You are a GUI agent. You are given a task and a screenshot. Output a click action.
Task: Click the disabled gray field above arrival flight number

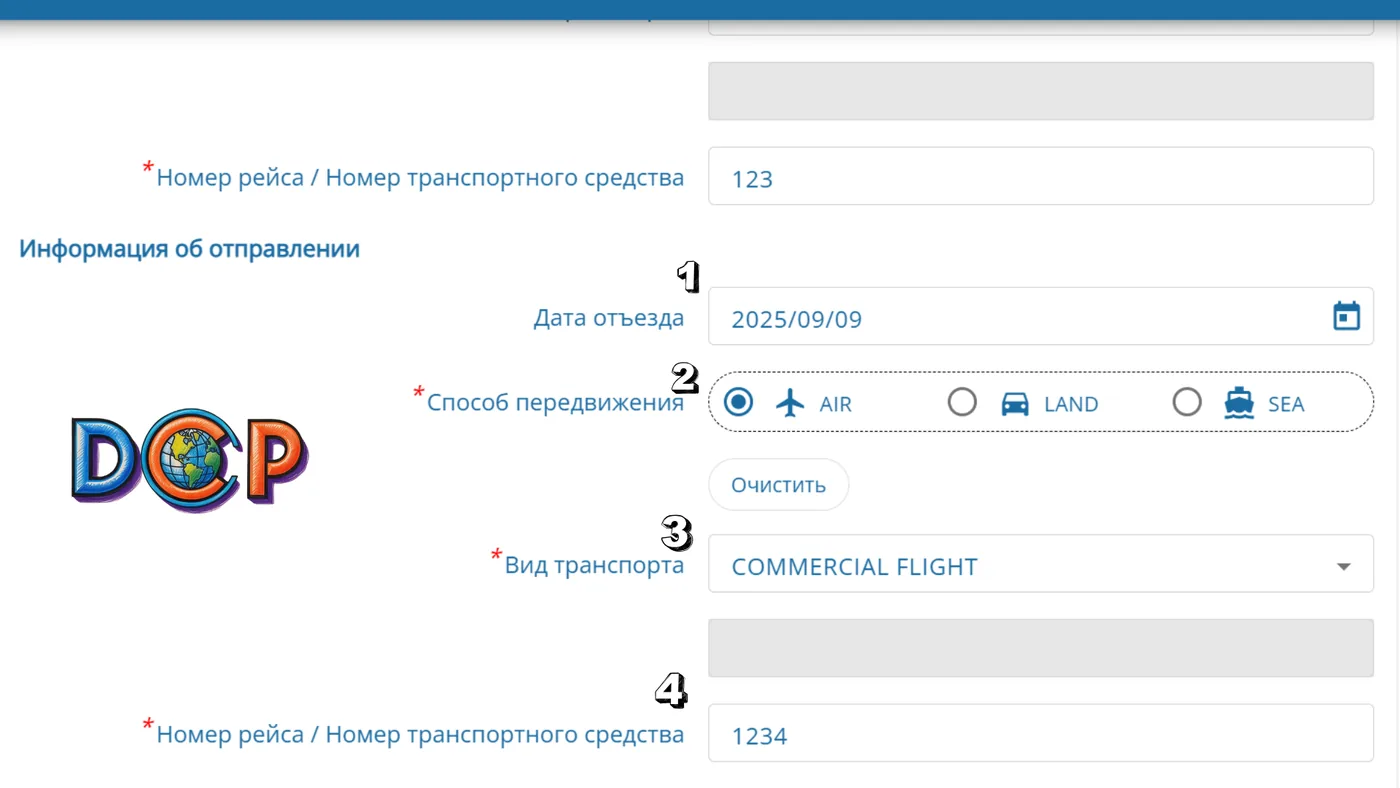[1041, 91]
